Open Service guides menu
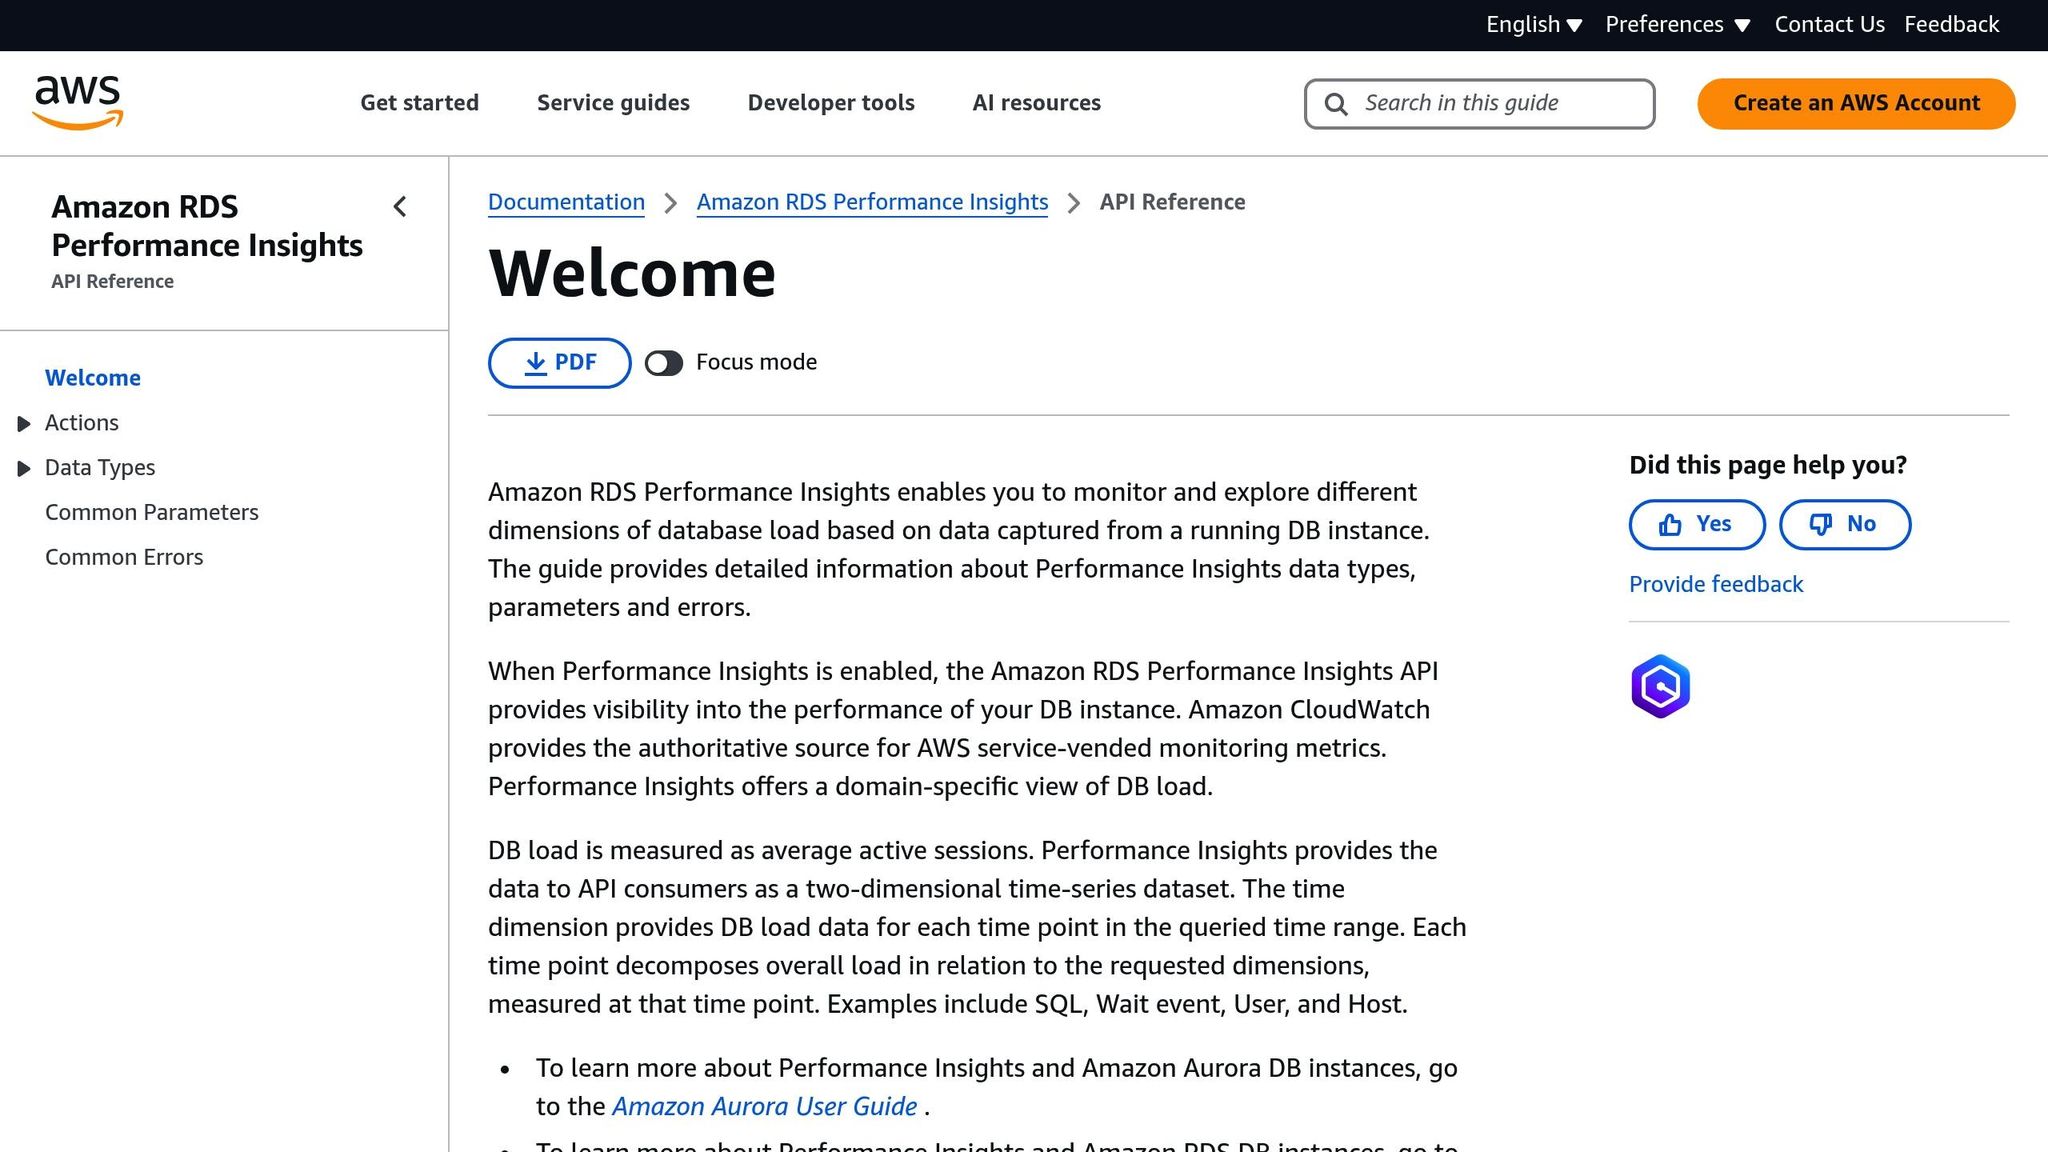The image size is (2048, 1152). coord(613,103)
